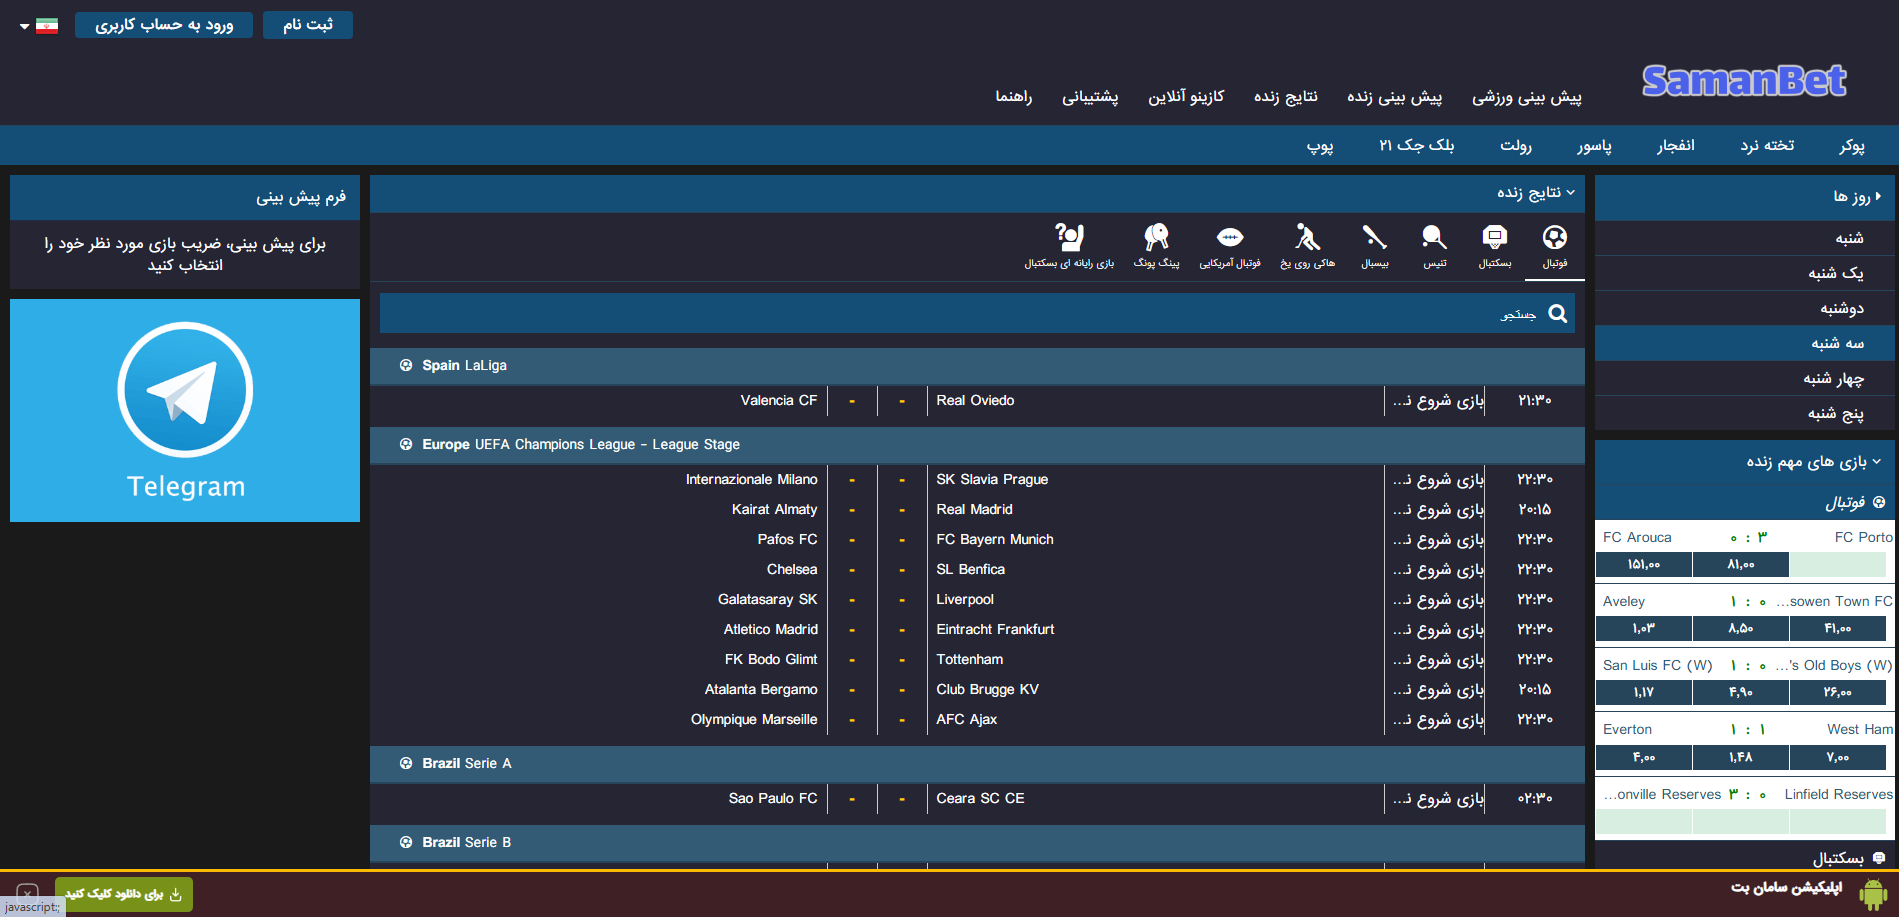This screenshot has height=917, width=1899.
Task: Select Tuesday (سه شنبه) in the days list
Action: point(1837,343)
